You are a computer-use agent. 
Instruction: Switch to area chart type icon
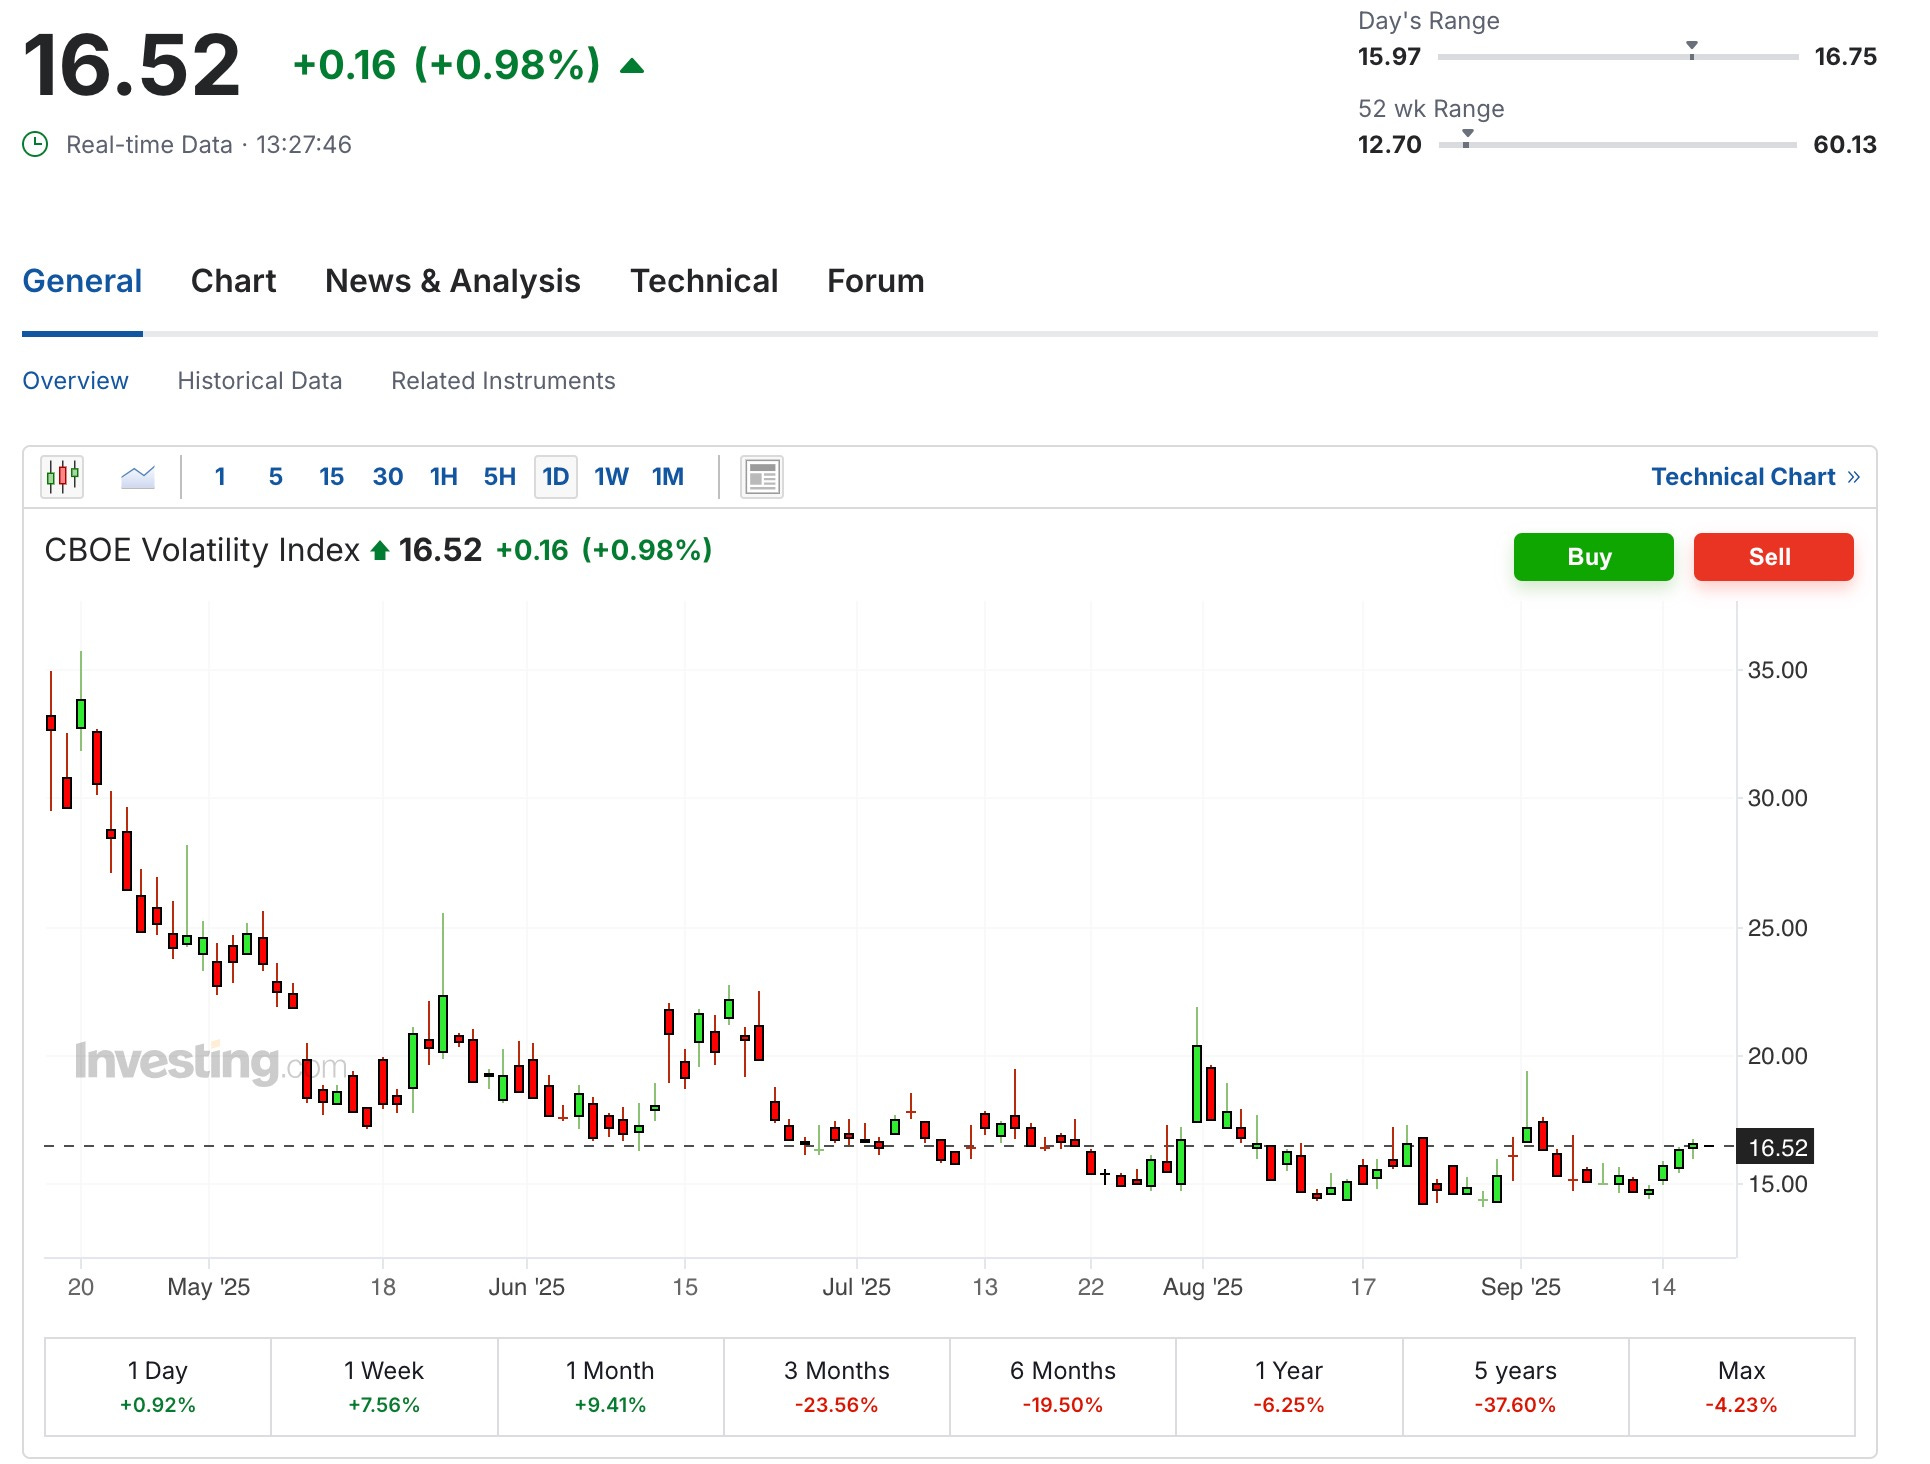pos(138,477)
